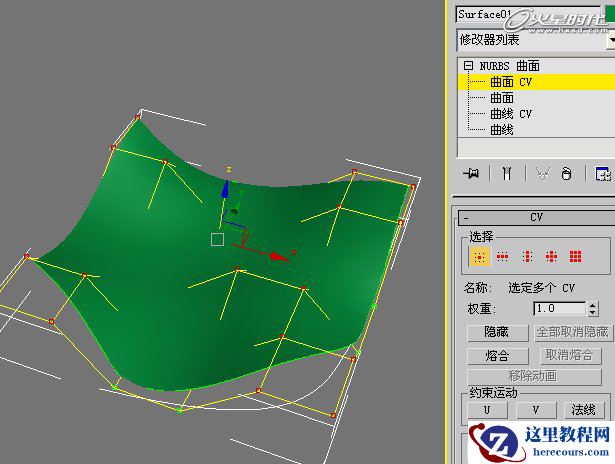This screenshot has width=615, height=464.
Task: Click the Pin Stack pushpin icon
Action: pos(471,173)
